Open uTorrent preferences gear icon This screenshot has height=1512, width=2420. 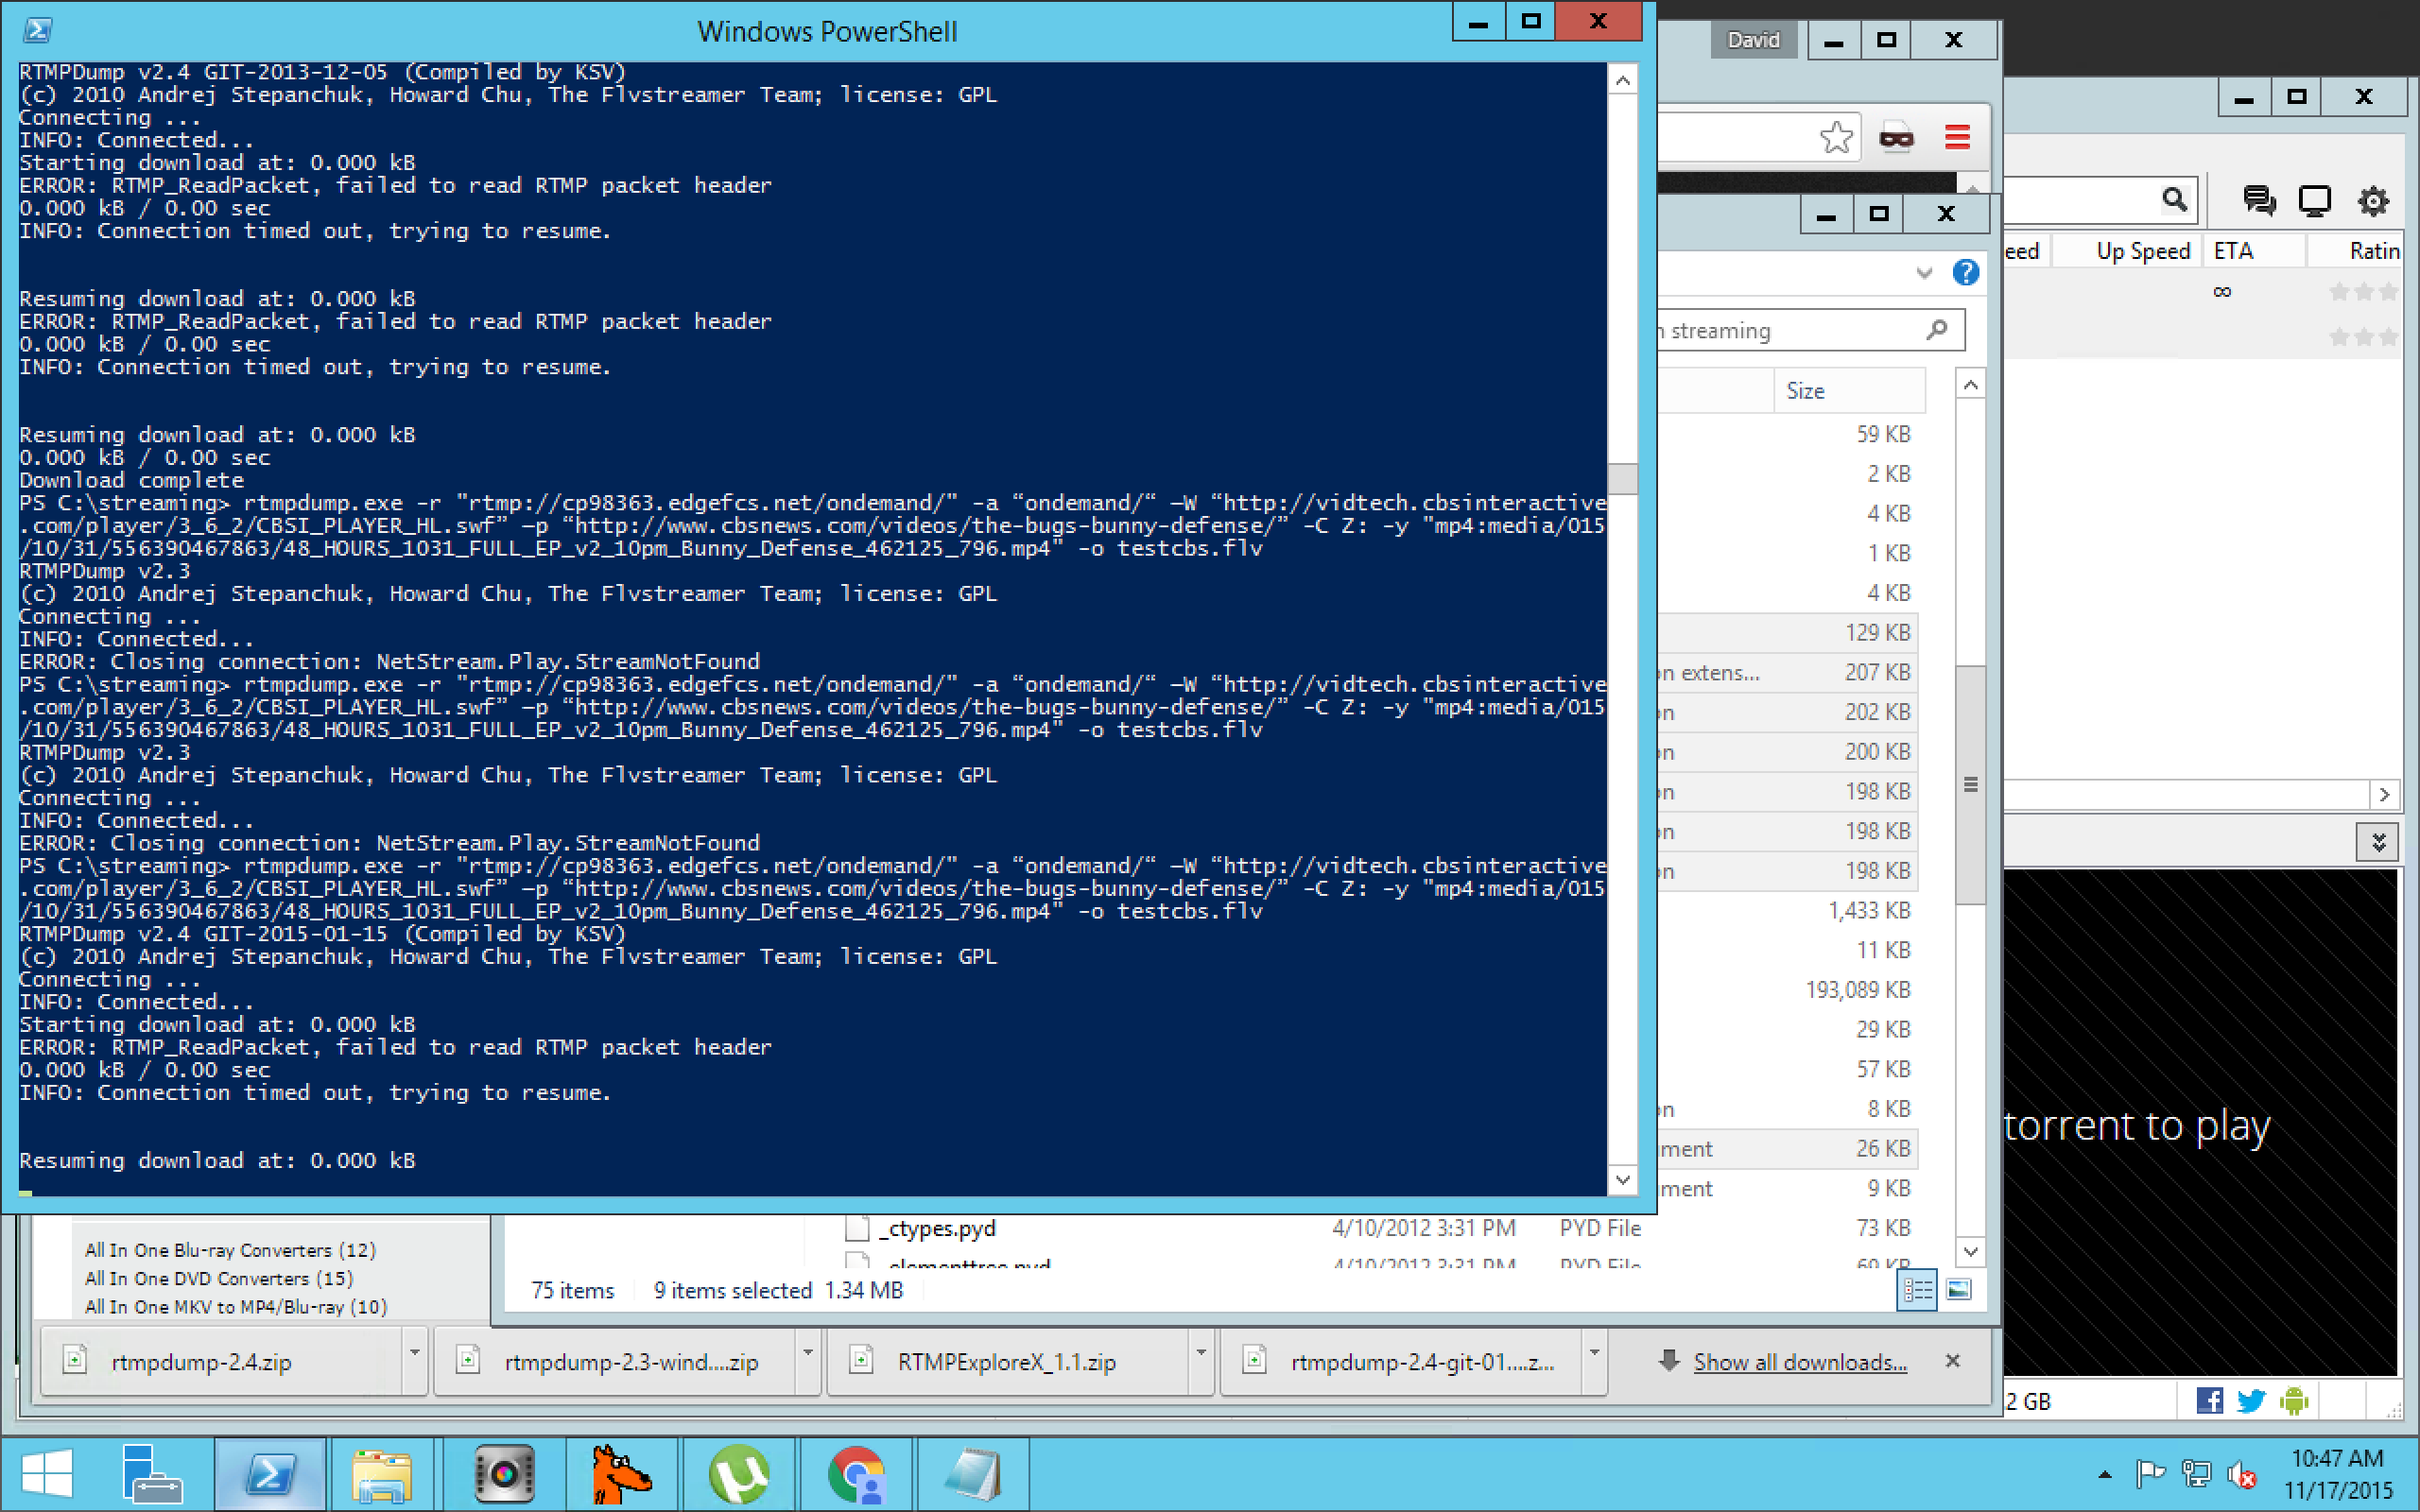[2373, 200]
